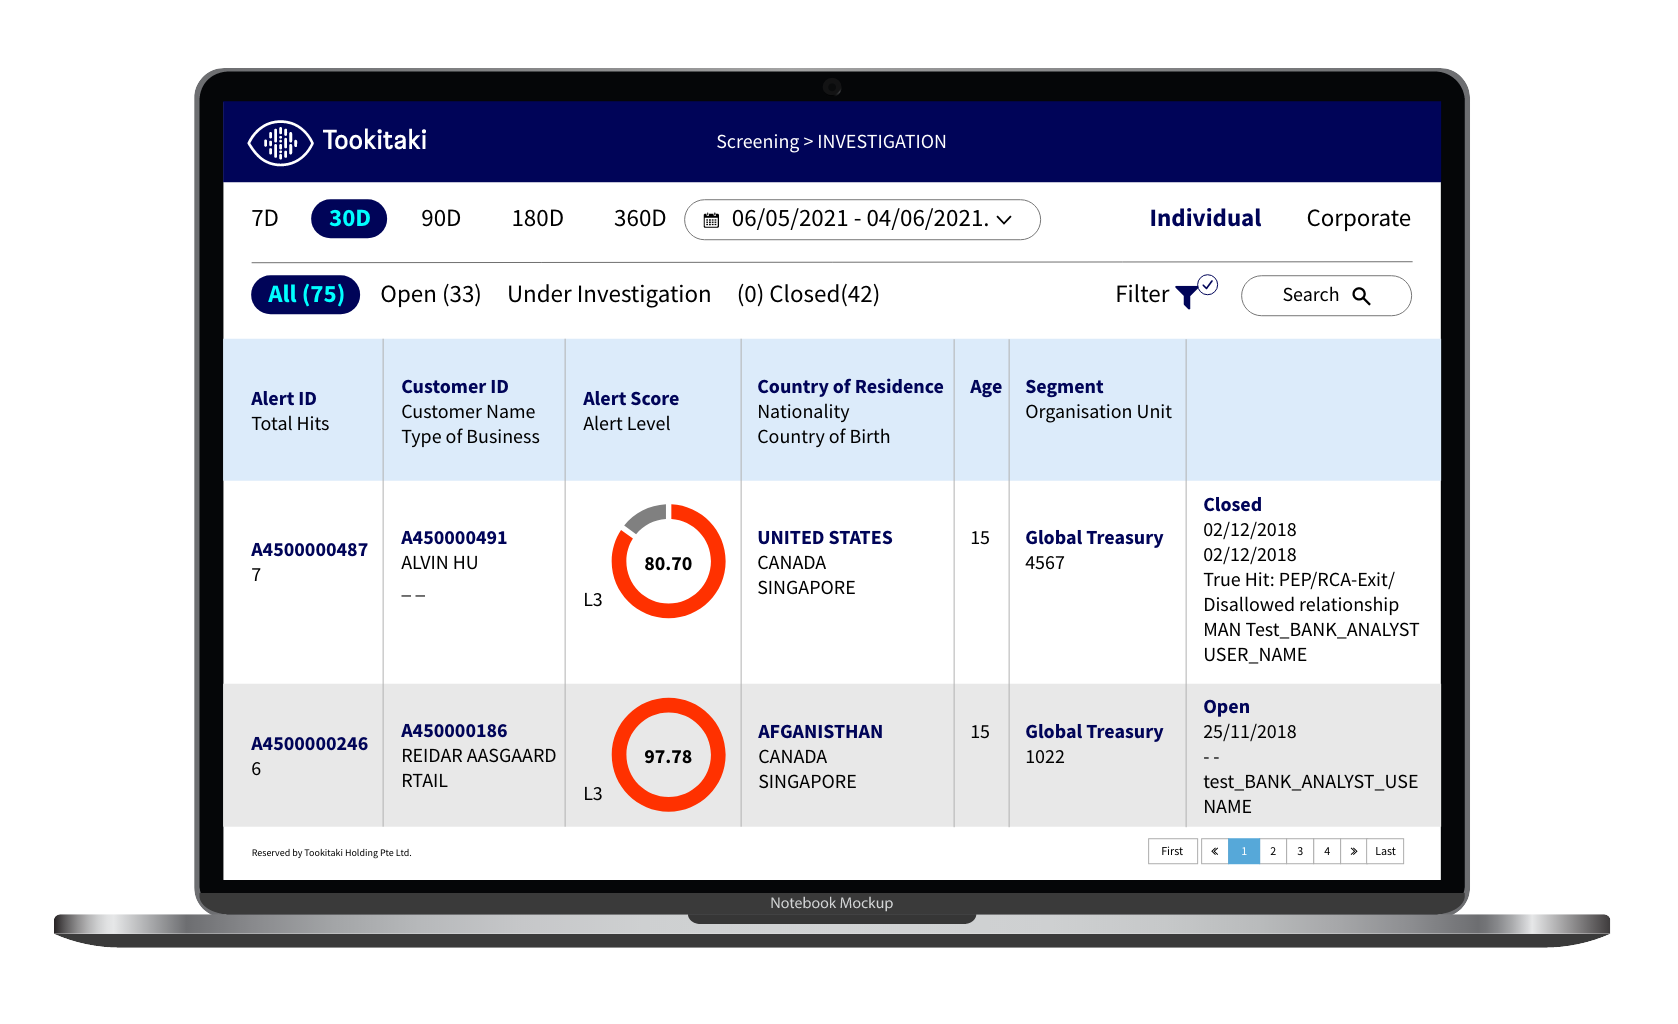
Task: Go to Last page
Action: [x=1385, y=851]
